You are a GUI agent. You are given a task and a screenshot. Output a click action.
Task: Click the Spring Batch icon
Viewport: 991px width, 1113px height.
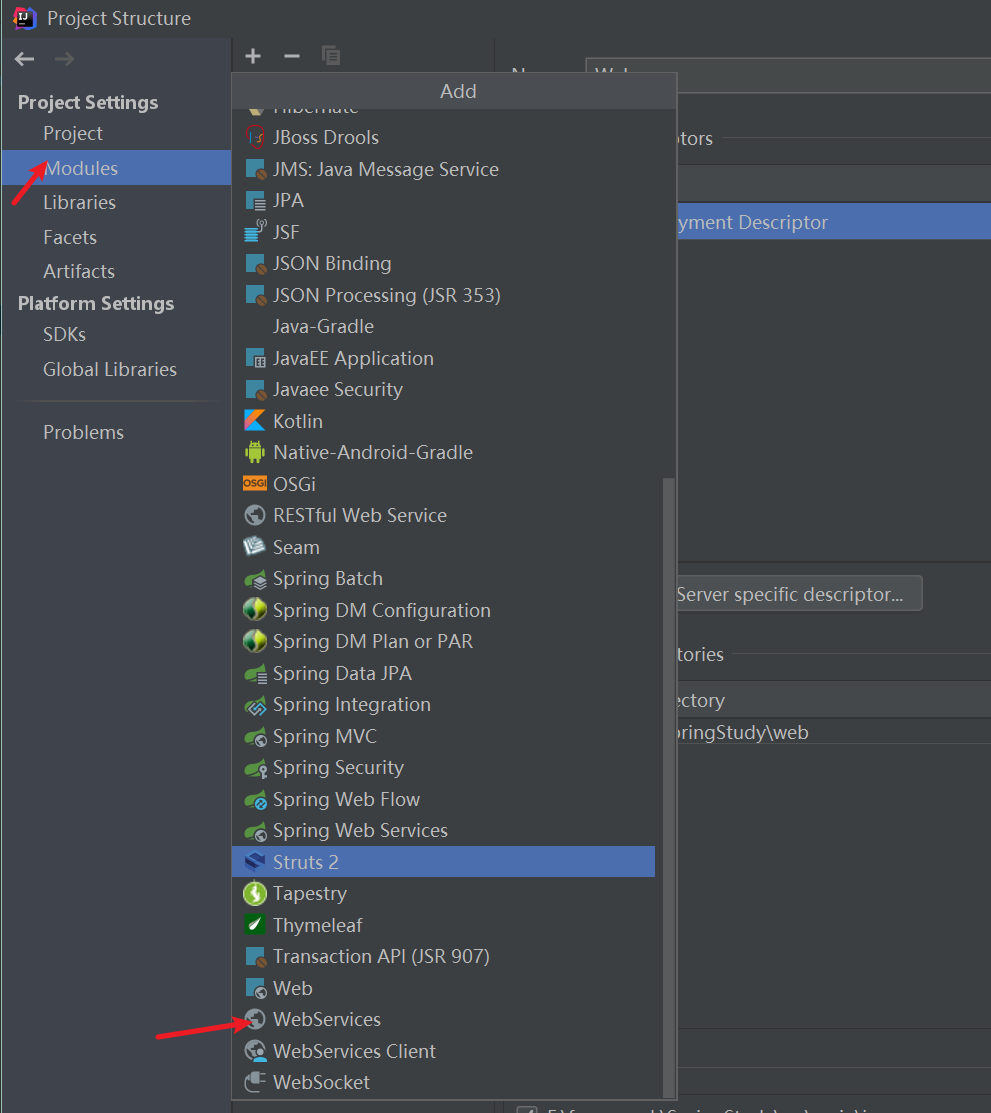pyautogui.click(x=255, y=579)
